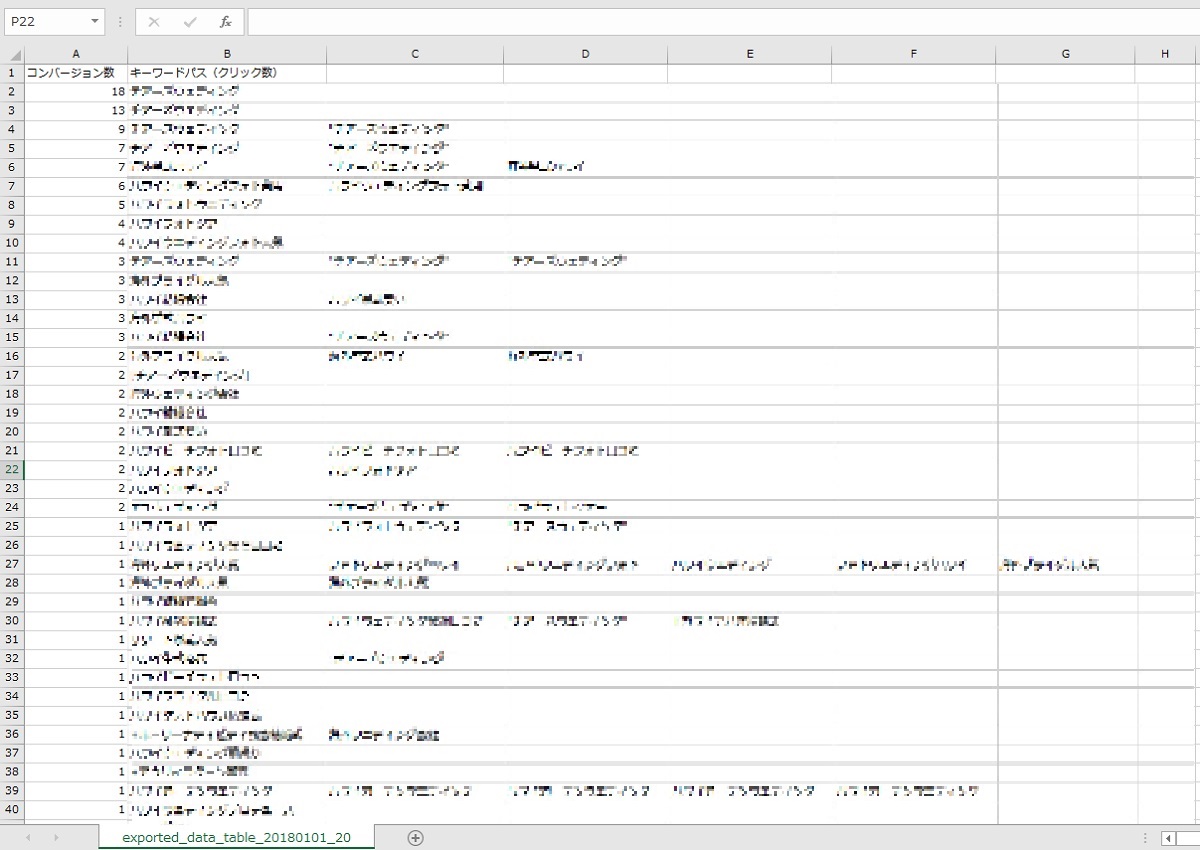Select column G header
The image size is (1200, 850).
coord(1066,54)
